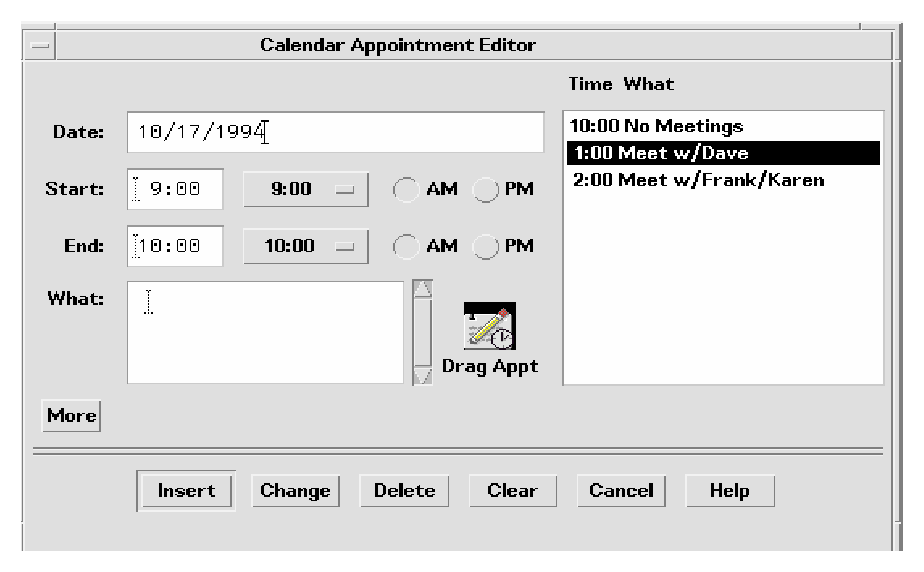
Task: Click scroll up arrow beside What field
Action: tap(422, 289)
